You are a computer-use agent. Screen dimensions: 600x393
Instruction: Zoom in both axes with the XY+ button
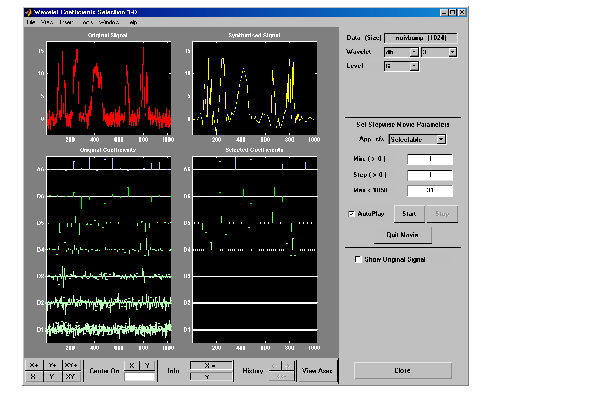pyautogui.click(x=71, y=365)
